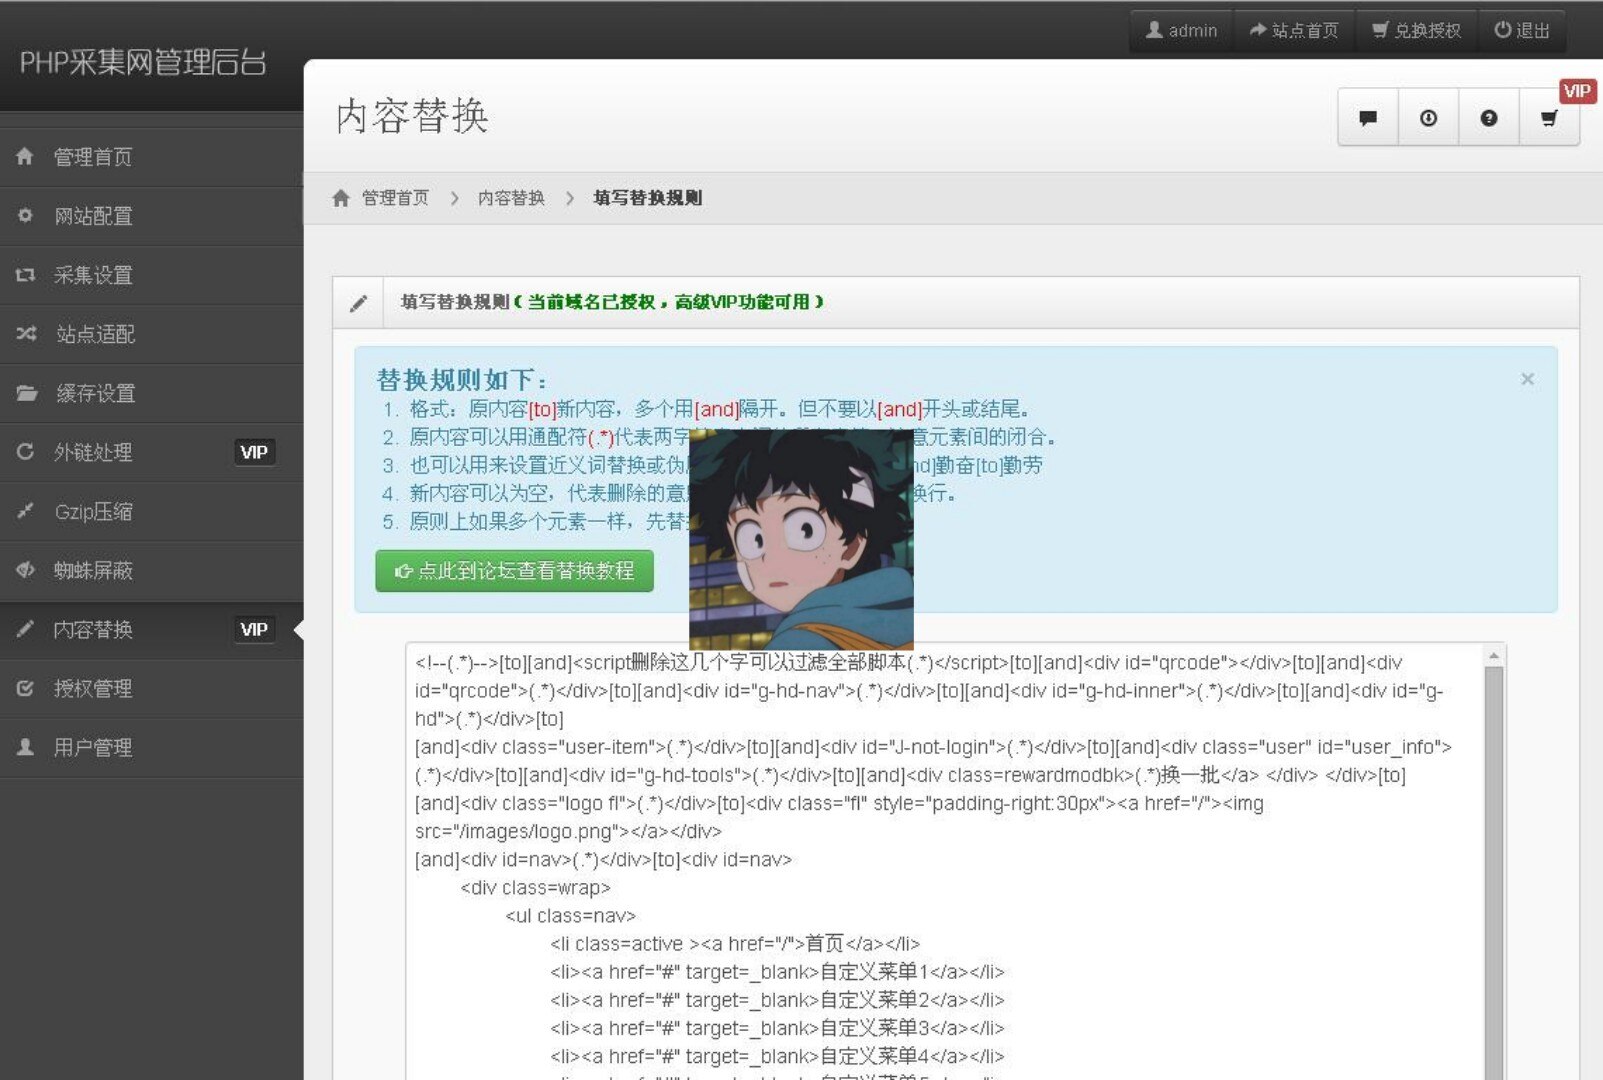1603x1080 pixels.
Task: Open 缓存设置 using the folder icon
Action: tap(25, 393)
